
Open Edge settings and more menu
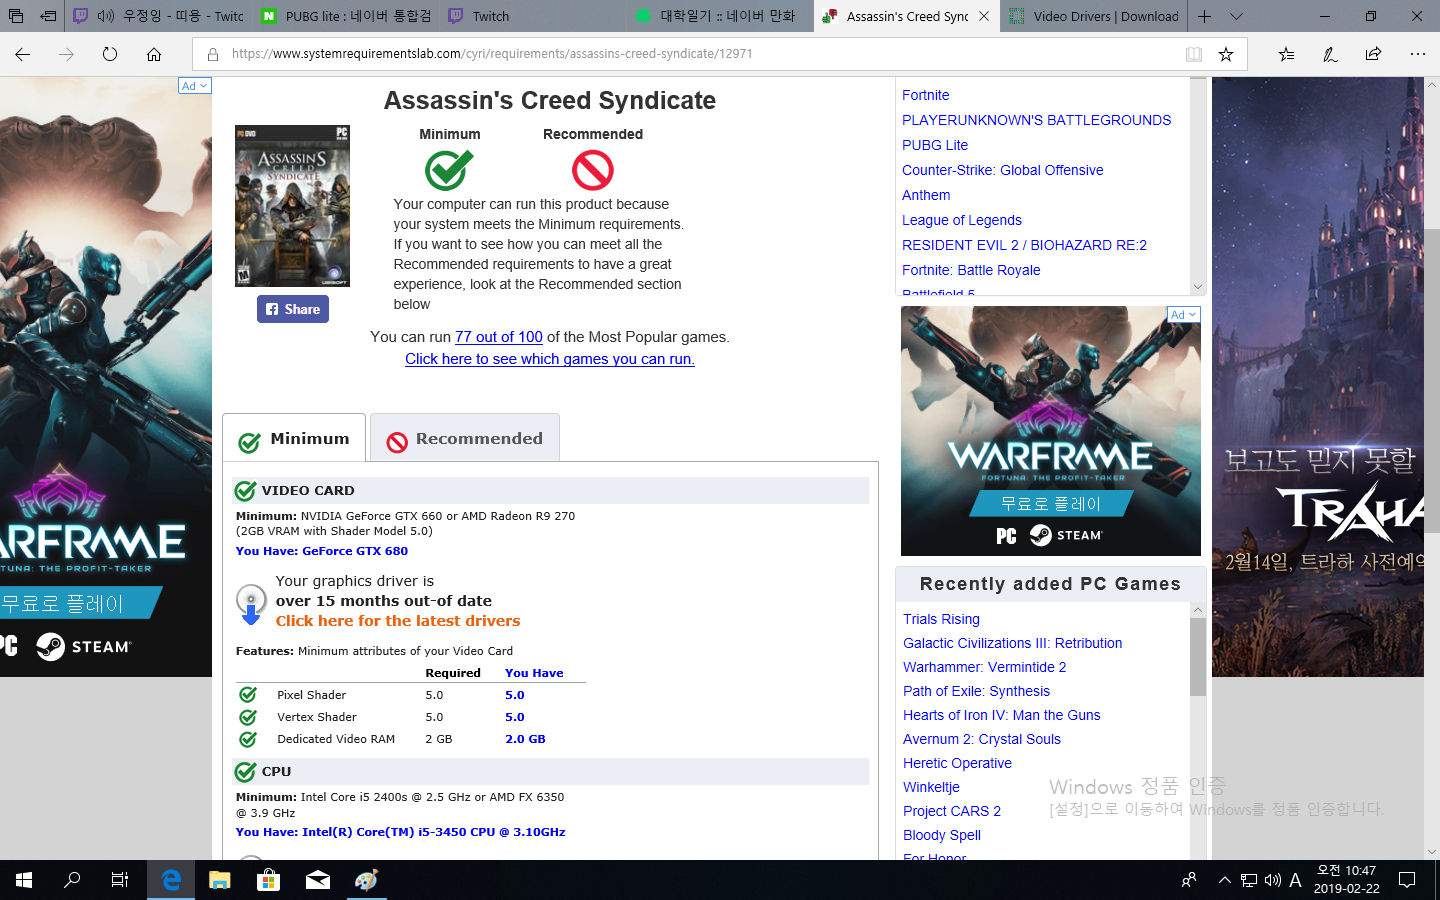1417,54
